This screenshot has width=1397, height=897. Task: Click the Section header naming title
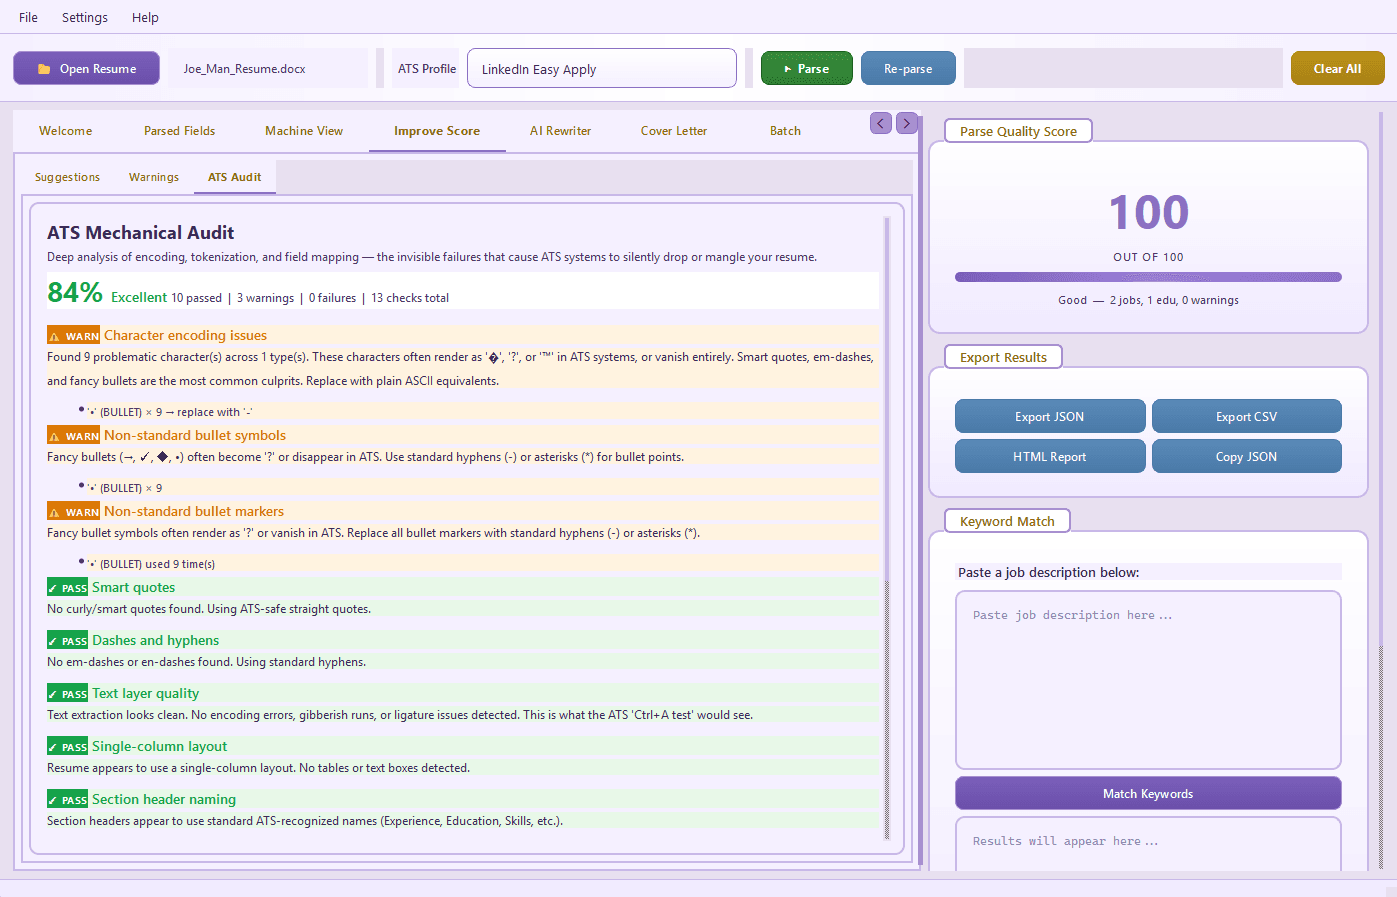pyautogui.click(x=164, y=800)
